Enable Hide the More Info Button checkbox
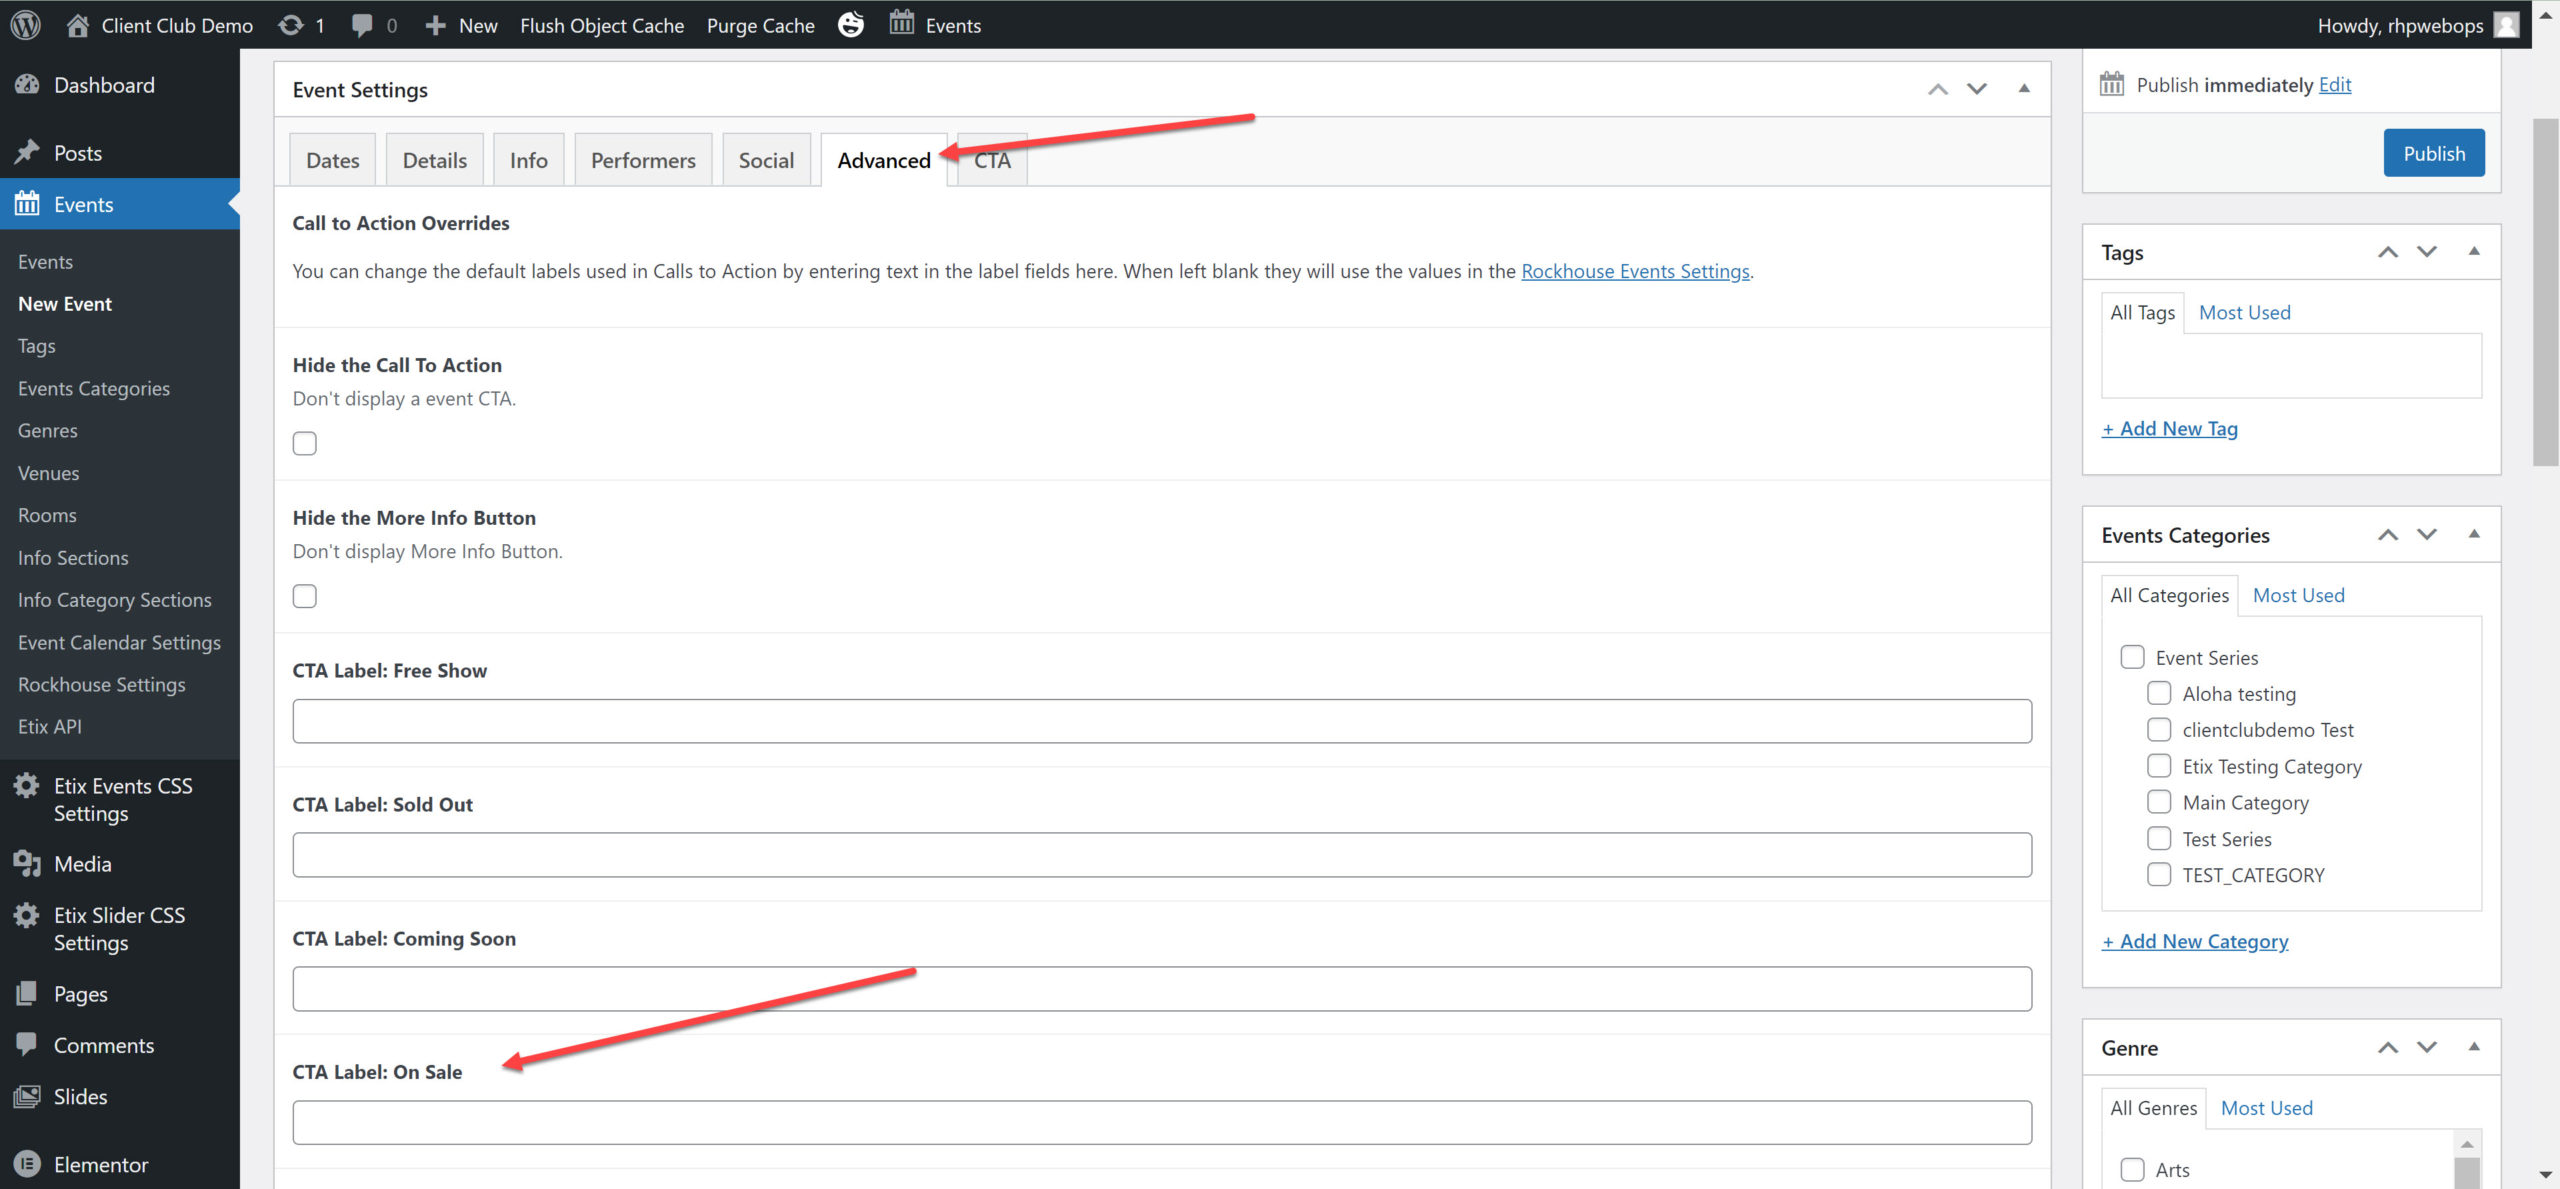 (x=305, y=596)
